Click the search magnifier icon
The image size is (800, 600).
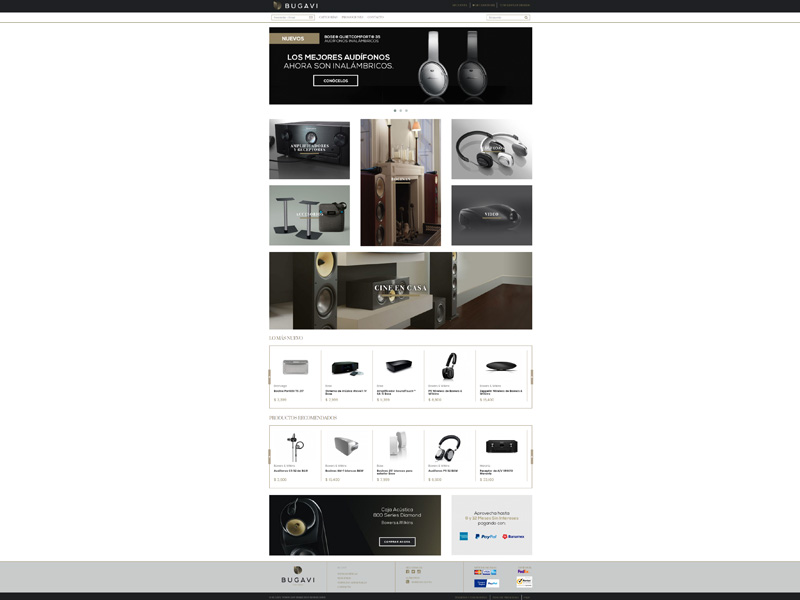pos(527,17)
